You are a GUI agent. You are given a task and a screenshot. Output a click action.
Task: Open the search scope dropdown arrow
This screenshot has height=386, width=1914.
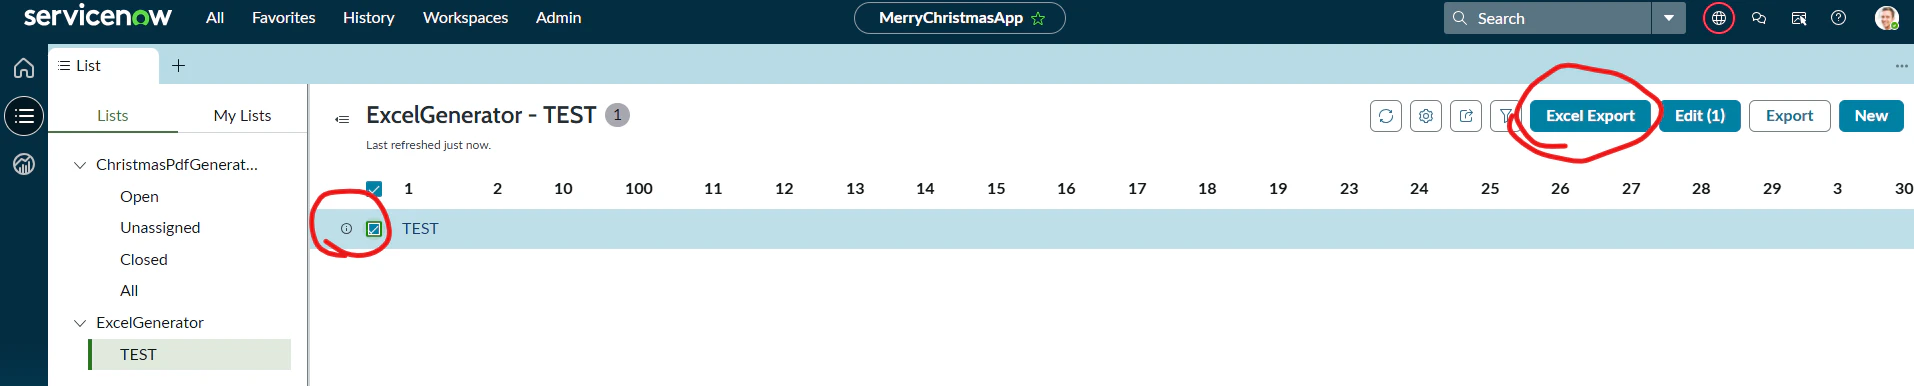tap(1669, 18)
